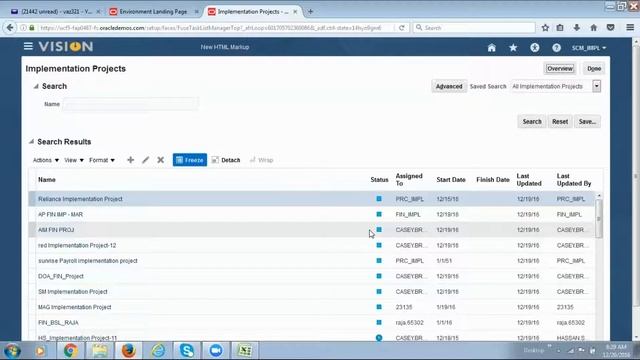The height and width of the screenshot is (360, 640).
Task: Collapse the Search section
Action: click(x=36, y=87)
